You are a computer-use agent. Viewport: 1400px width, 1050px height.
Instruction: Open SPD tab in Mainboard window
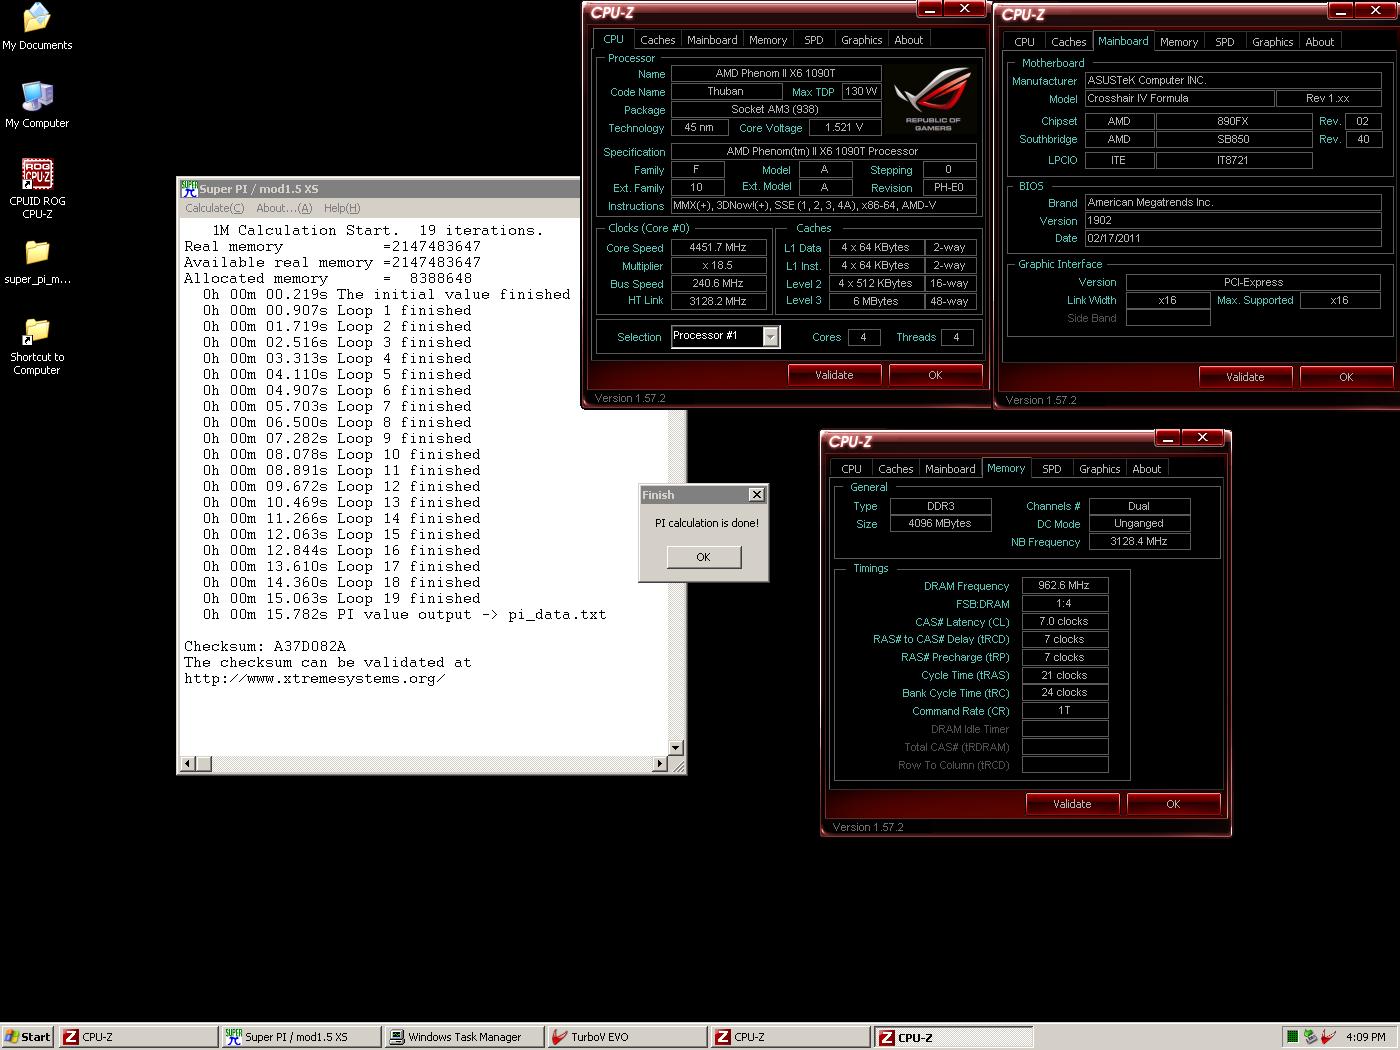pos(1224,42)
